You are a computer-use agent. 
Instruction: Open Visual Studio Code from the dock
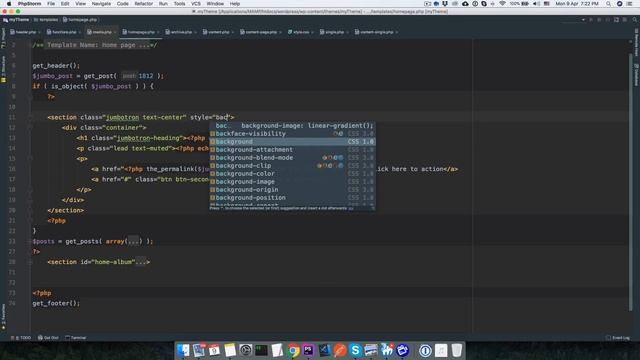(x=324, y=350)
